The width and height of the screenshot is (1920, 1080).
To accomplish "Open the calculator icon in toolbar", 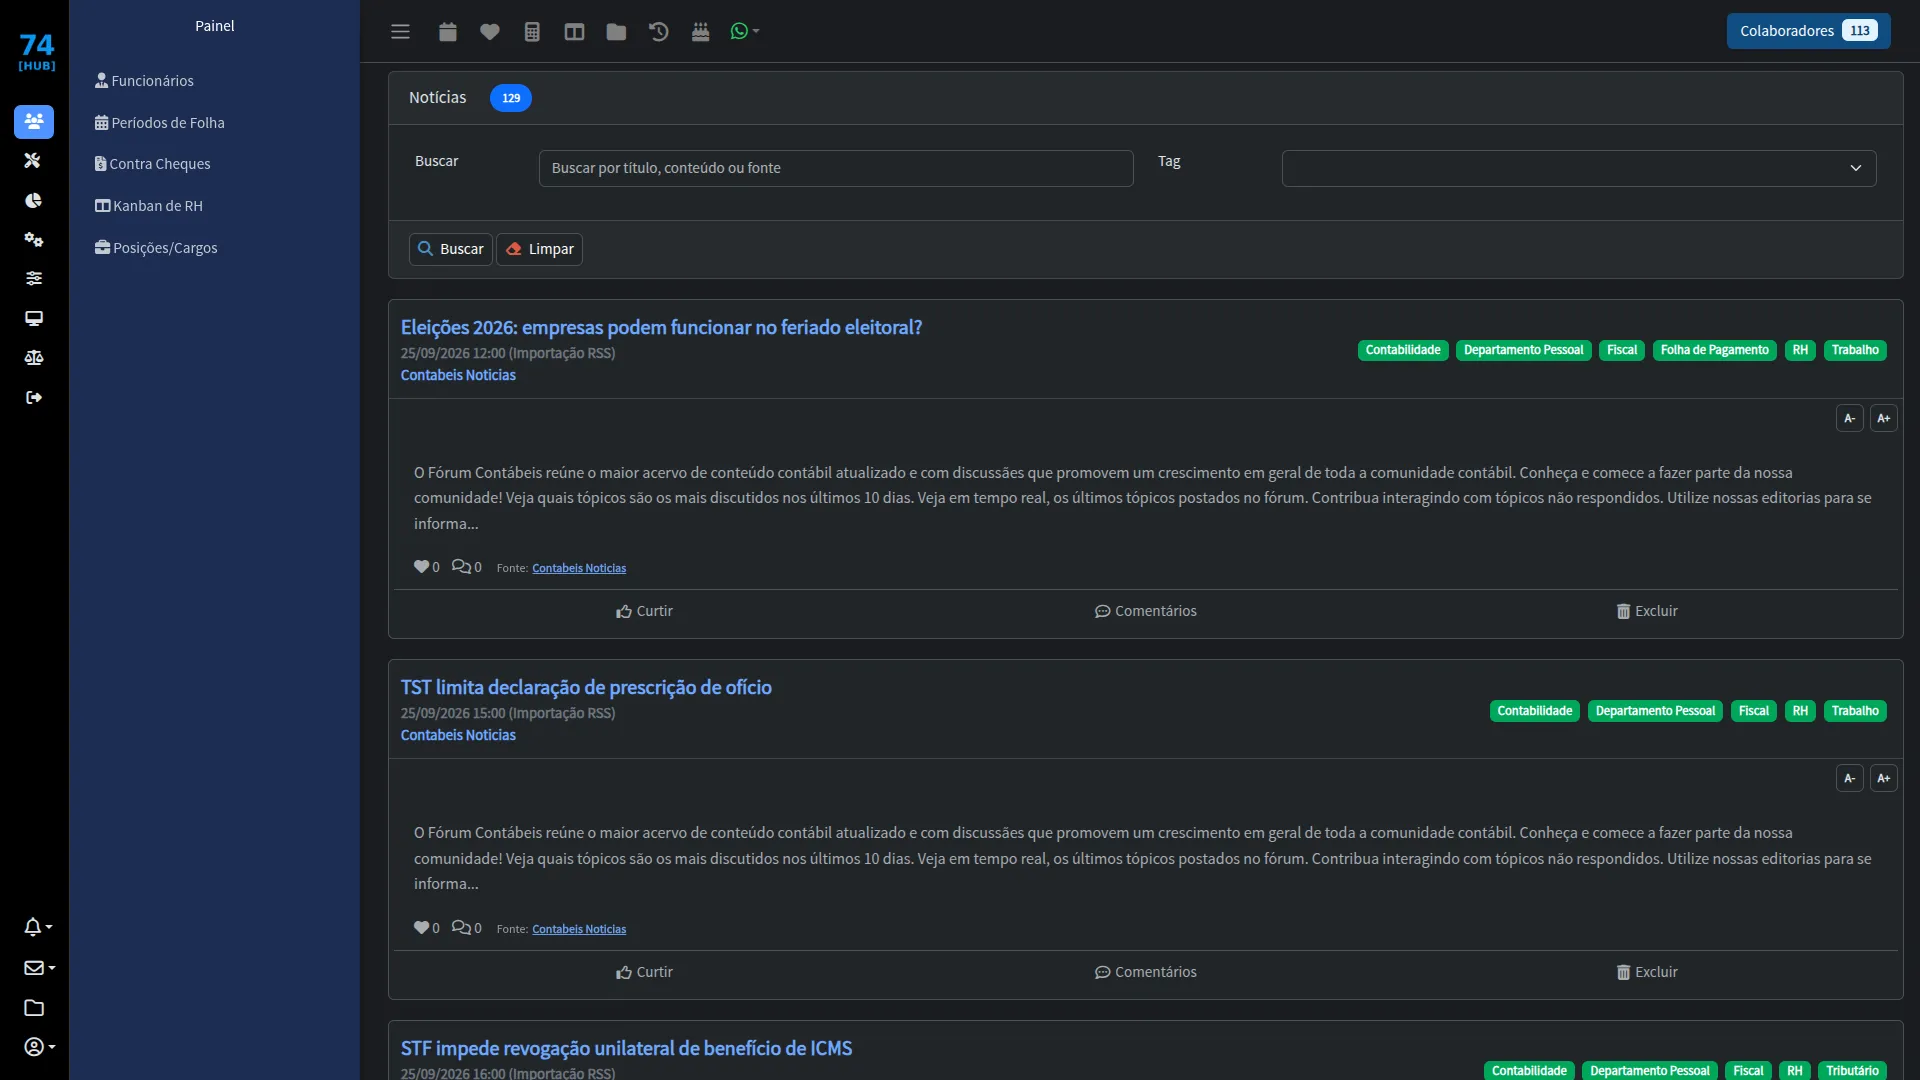I will [532, 31].
